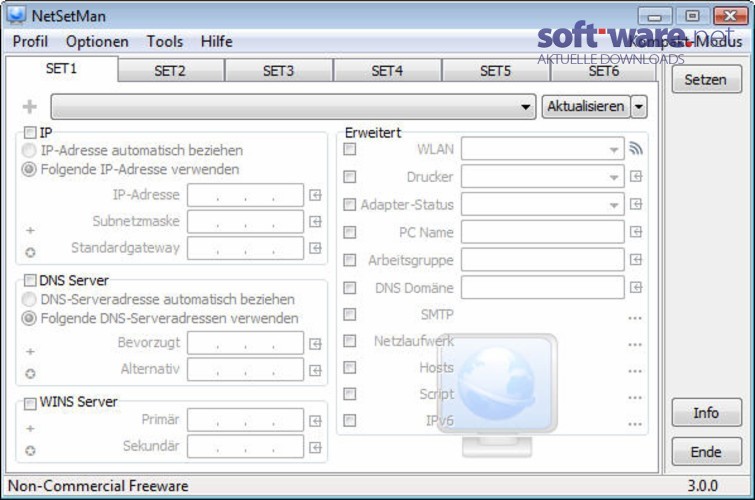The width and height of the screenshot is (755, 500).
Task: Open the Profil menu
Action: tap(30, 41)
